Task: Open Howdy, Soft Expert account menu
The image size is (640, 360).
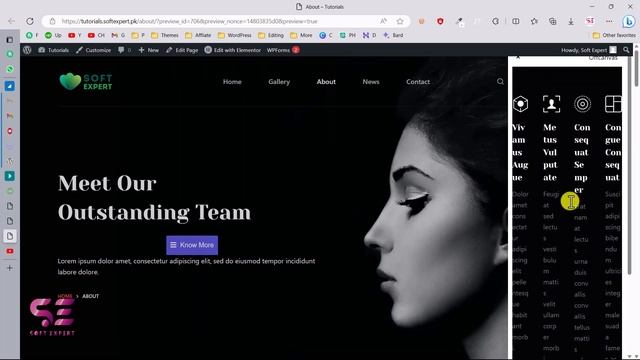Action: [589, 50]
